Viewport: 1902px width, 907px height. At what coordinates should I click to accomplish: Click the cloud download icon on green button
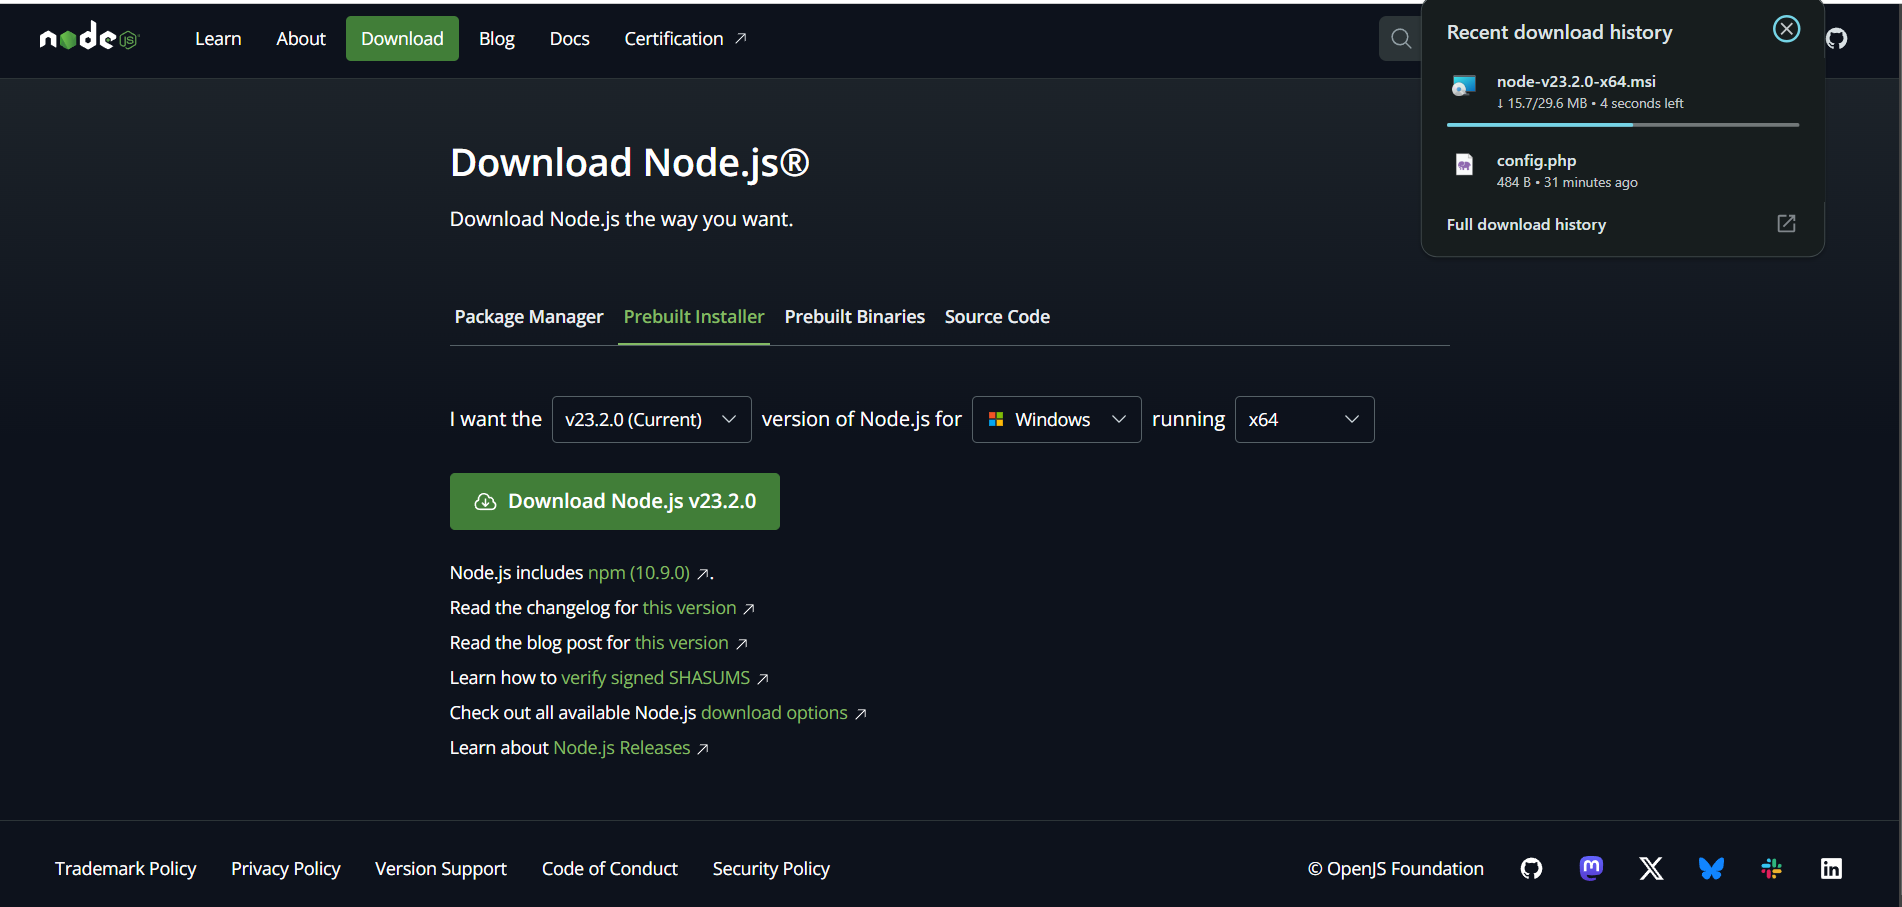[485, 502]
